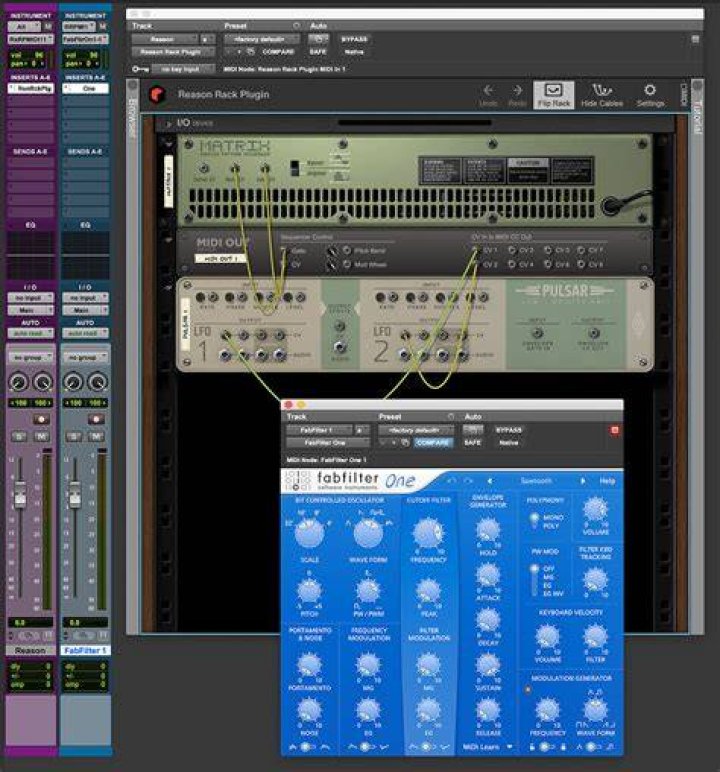Open no key input dropdown
This screenshot has height=772, width=720.
pos(183,69)
